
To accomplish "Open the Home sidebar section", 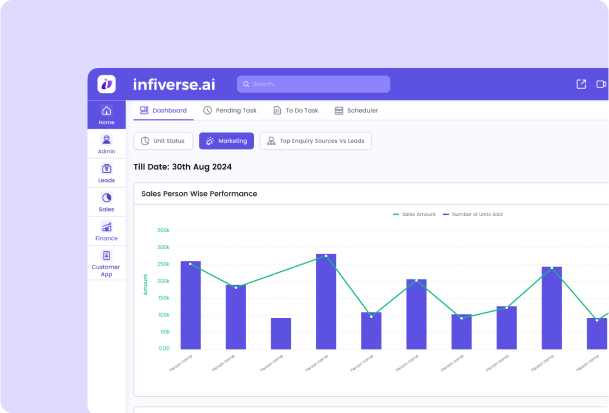I will [107, 114].
